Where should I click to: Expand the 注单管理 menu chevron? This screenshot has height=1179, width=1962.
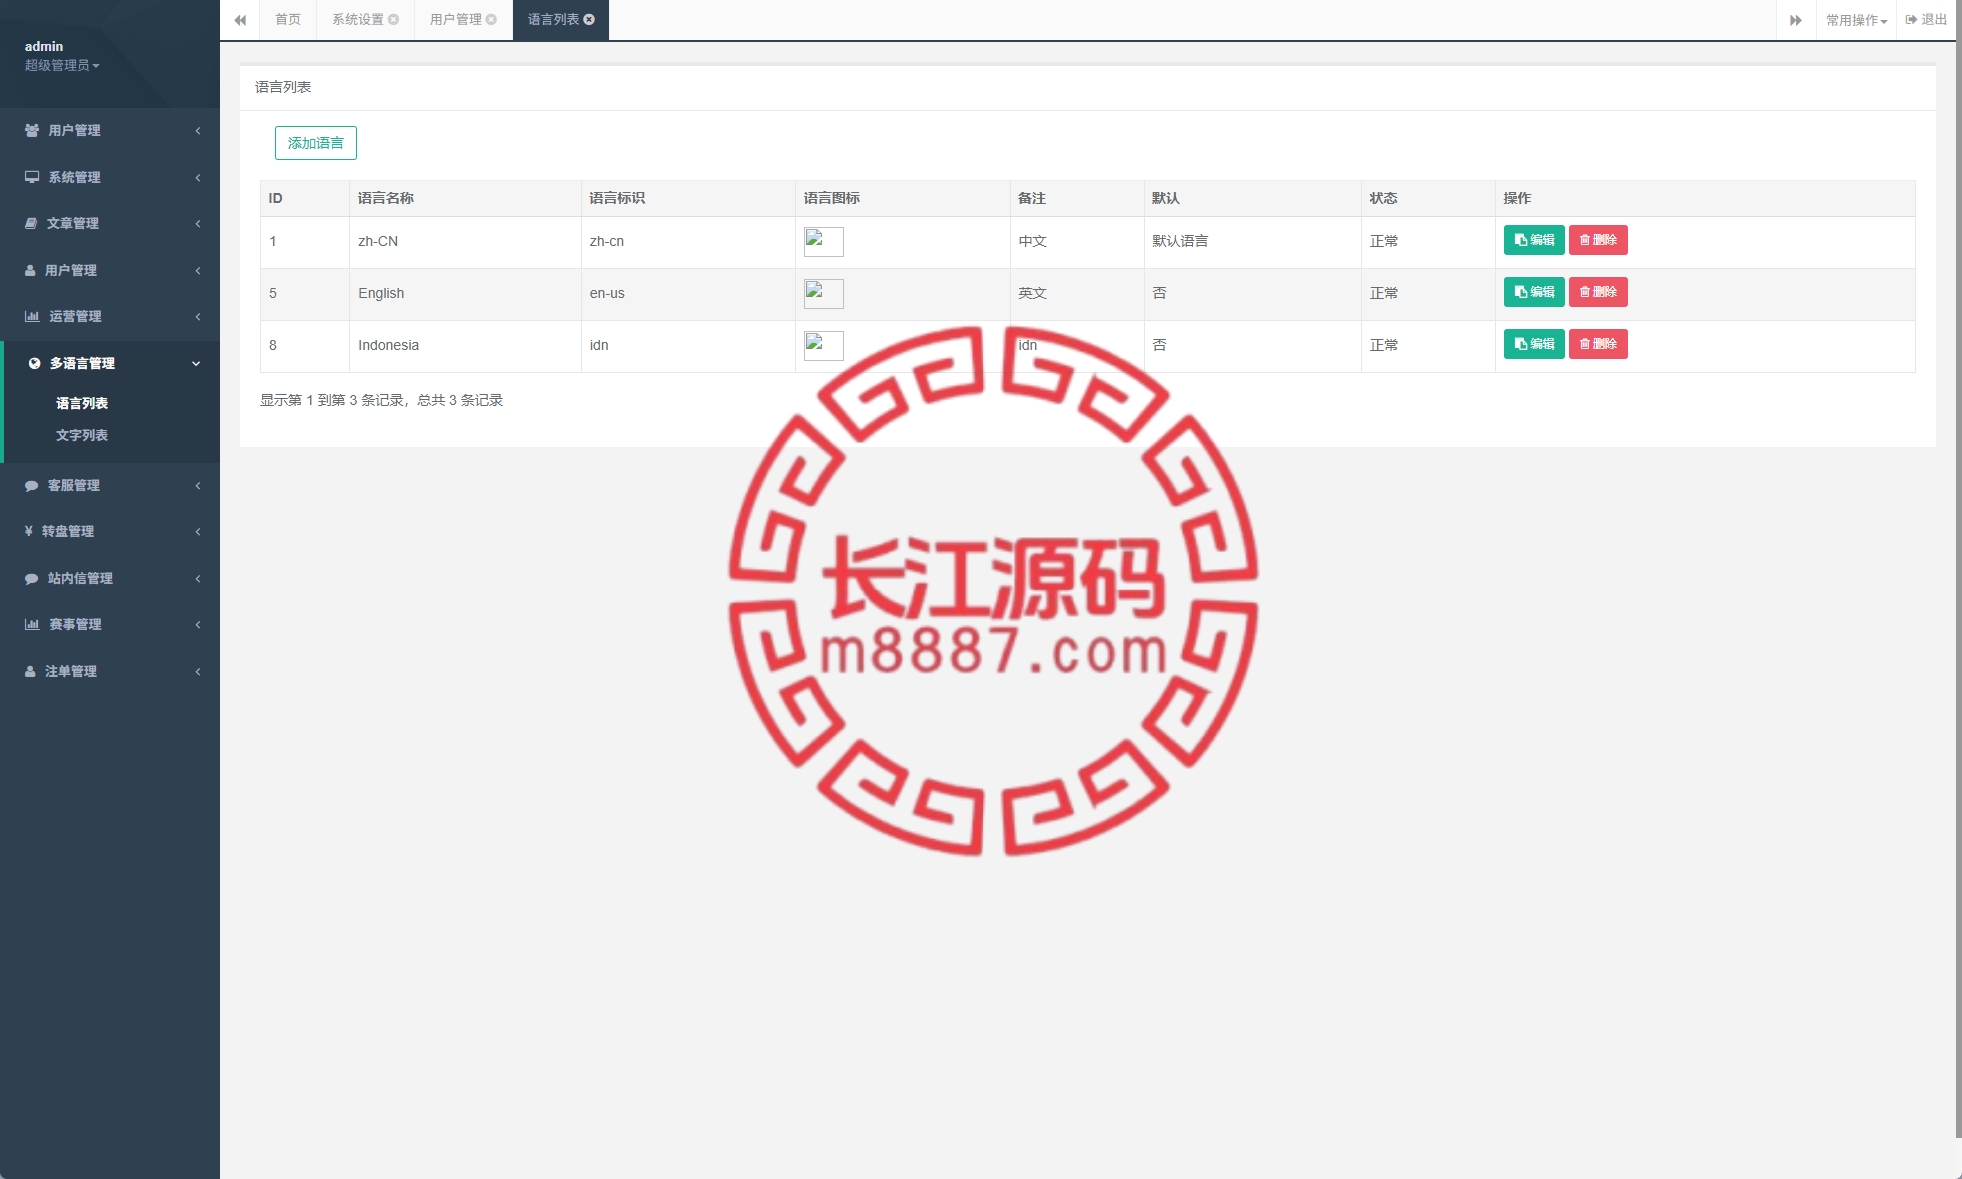point(198,671)
